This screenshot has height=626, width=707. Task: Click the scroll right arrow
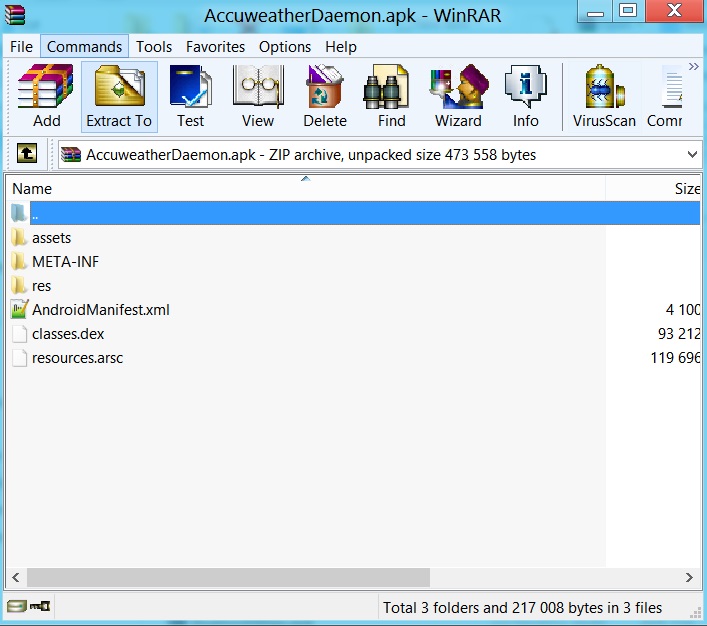pos(689,577)
